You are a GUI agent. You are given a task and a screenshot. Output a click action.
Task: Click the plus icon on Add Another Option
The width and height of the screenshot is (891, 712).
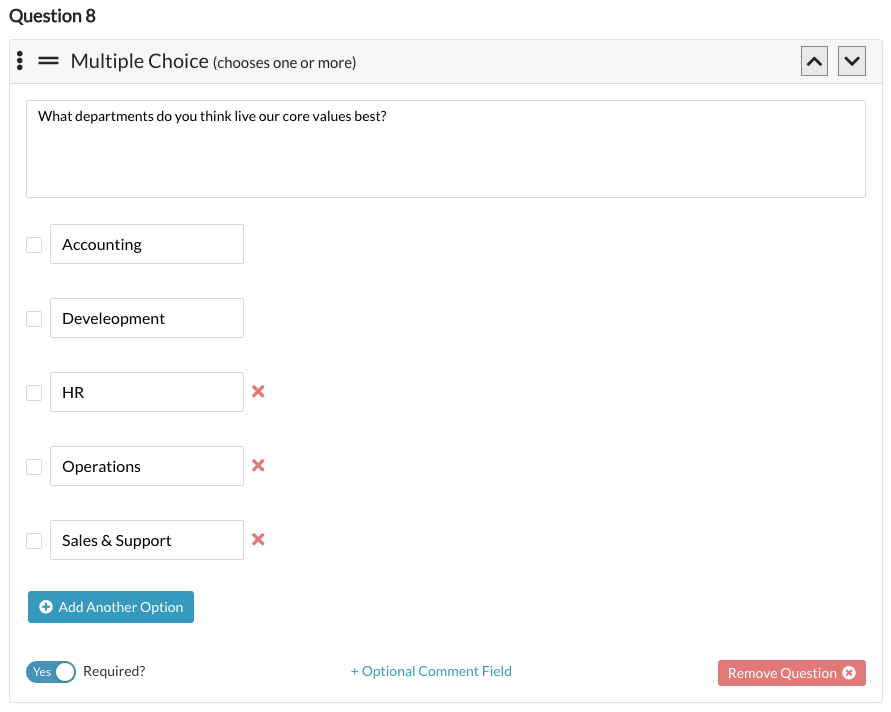[x=45, y=606]
